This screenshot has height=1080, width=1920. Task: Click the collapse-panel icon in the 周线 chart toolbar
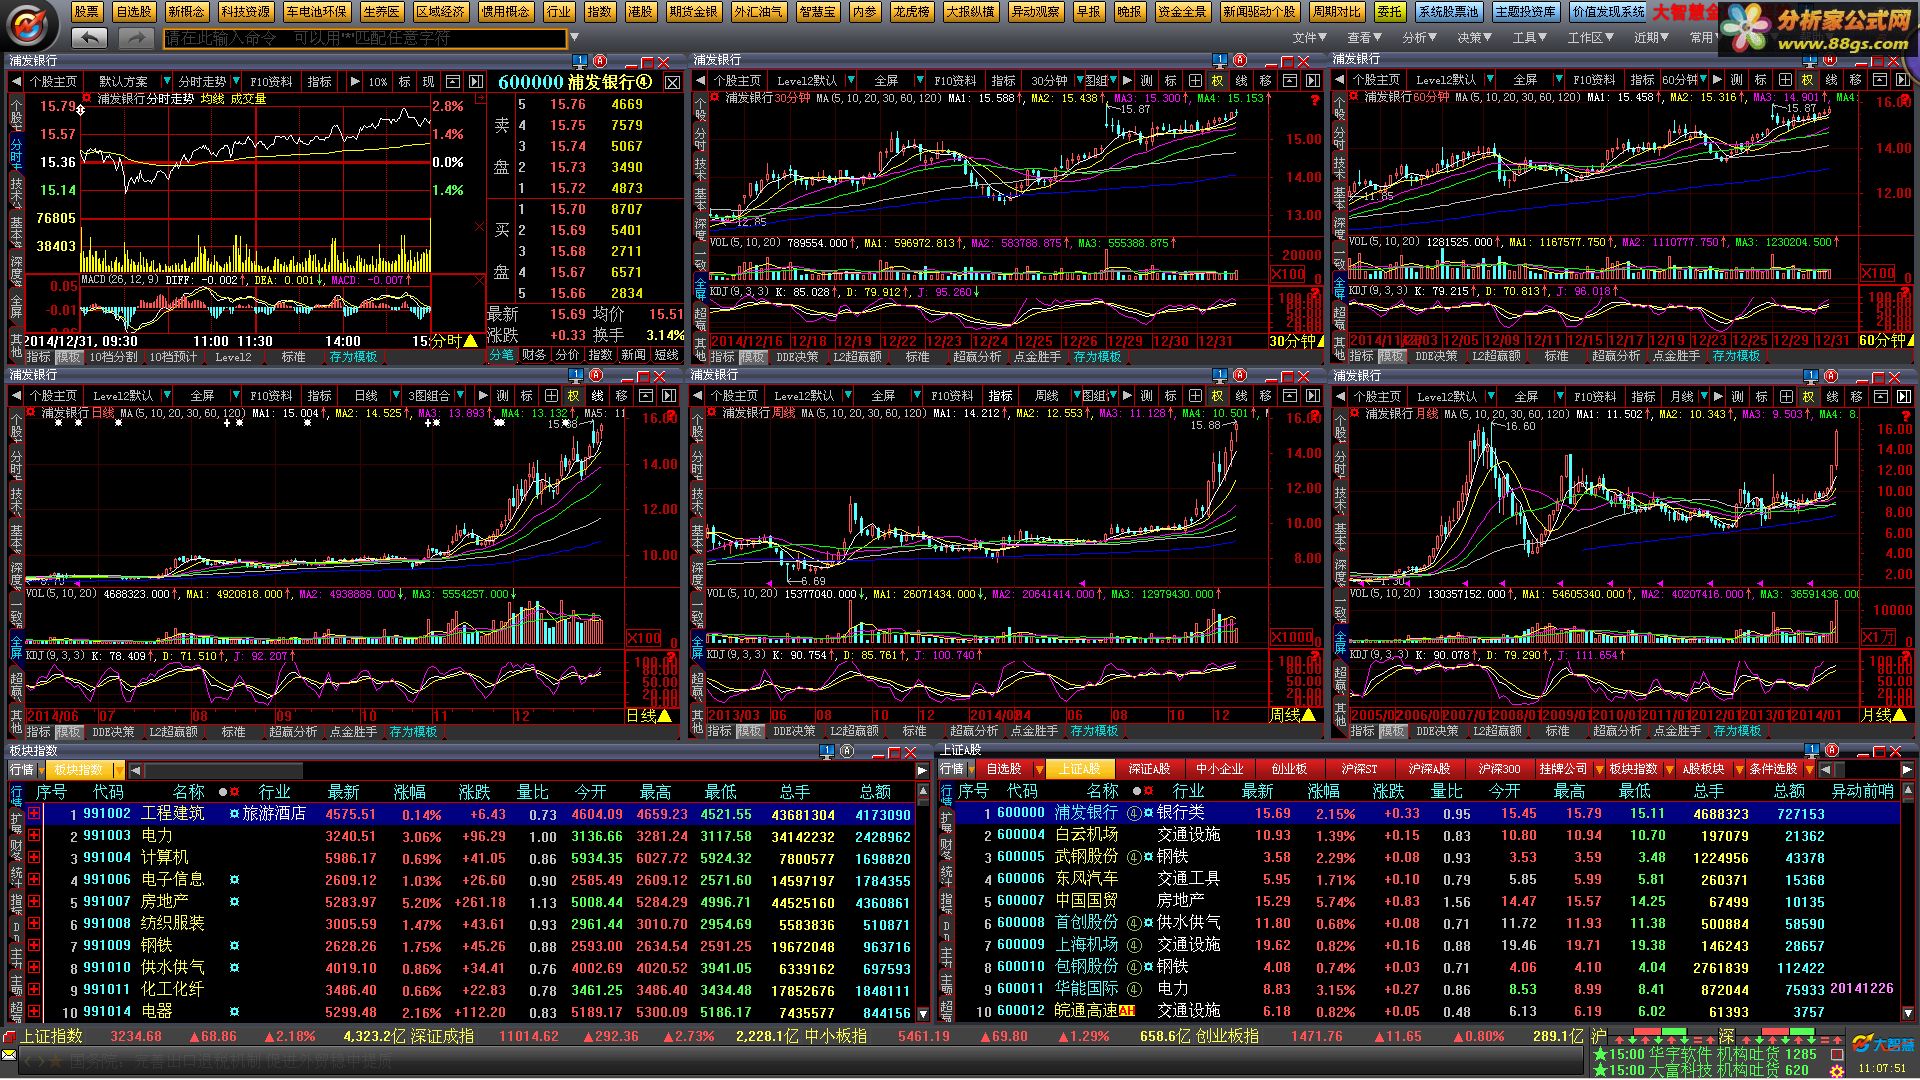click(1289, 396)
